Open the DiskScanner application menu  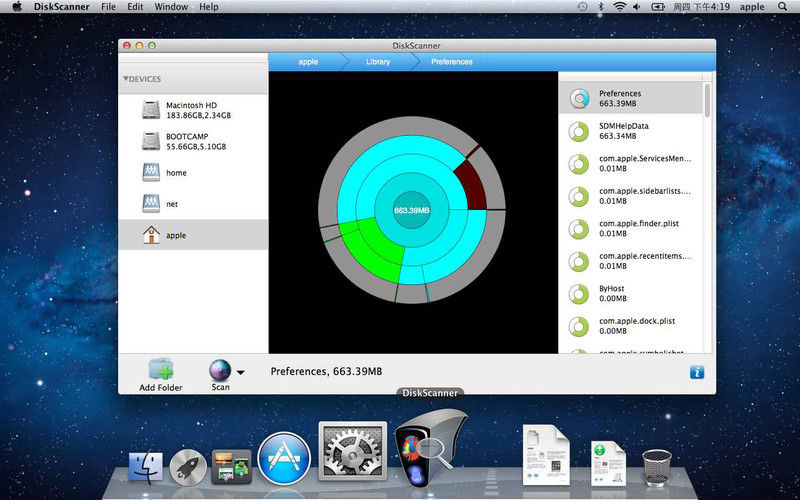point(62,7)
